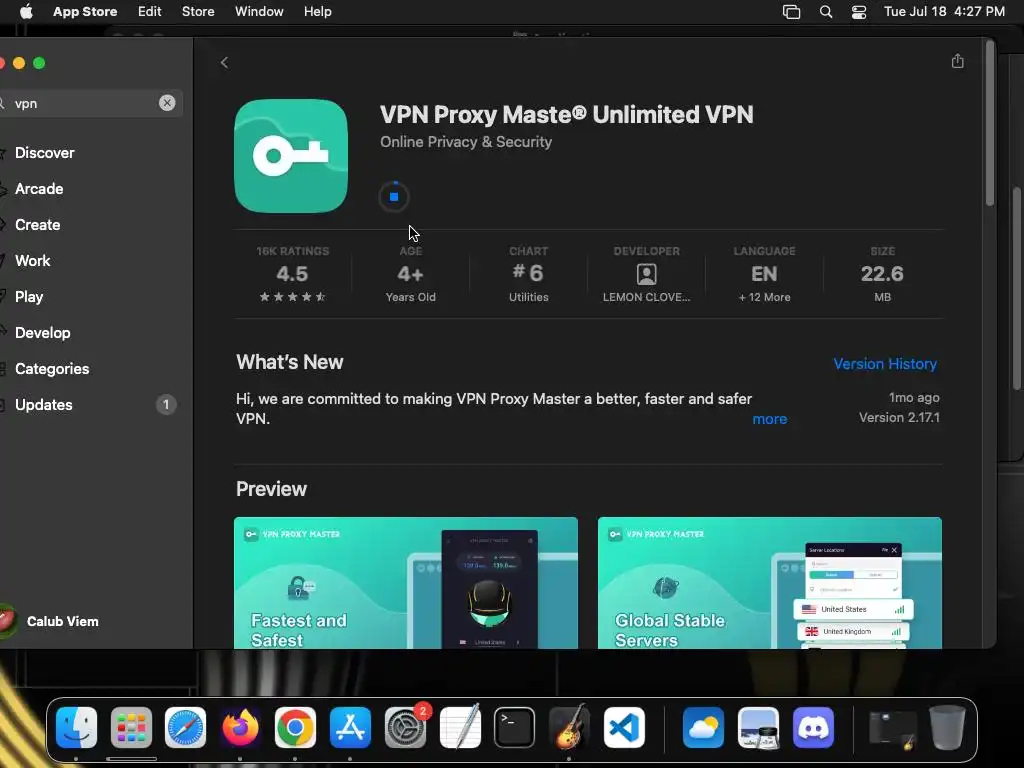
Task: Open the App Store menu
Action: tap(85, 11)
